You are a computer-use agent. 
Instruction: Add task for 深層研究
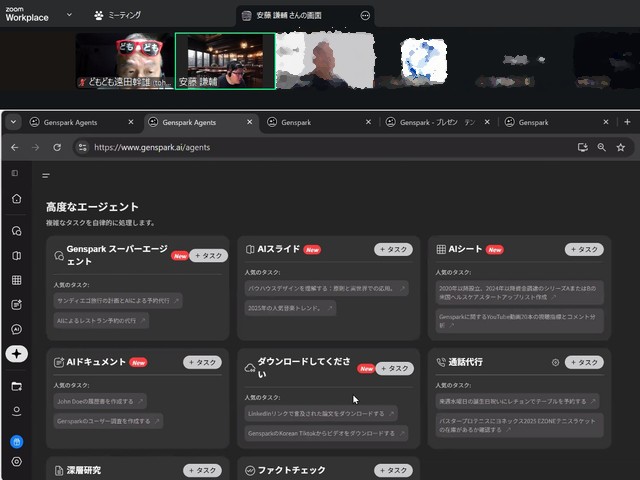[202, 470]
